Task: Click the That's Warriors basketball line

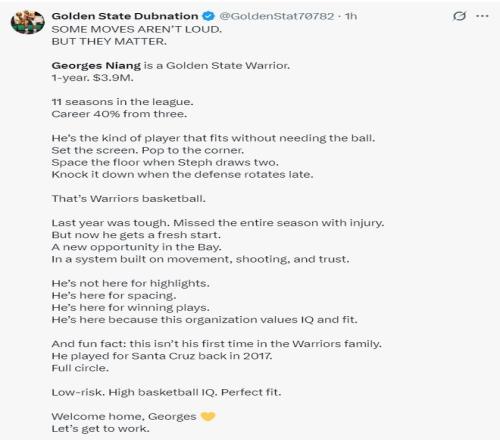Action: tap(129, 199)
